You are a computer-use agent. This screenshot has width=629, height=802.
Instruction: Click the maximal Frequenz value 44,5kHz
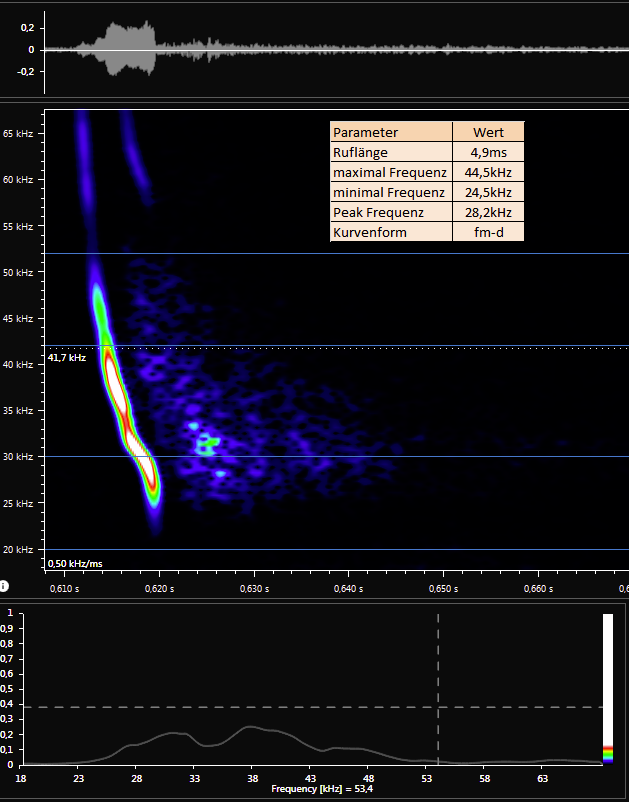(x=489, y=172)
